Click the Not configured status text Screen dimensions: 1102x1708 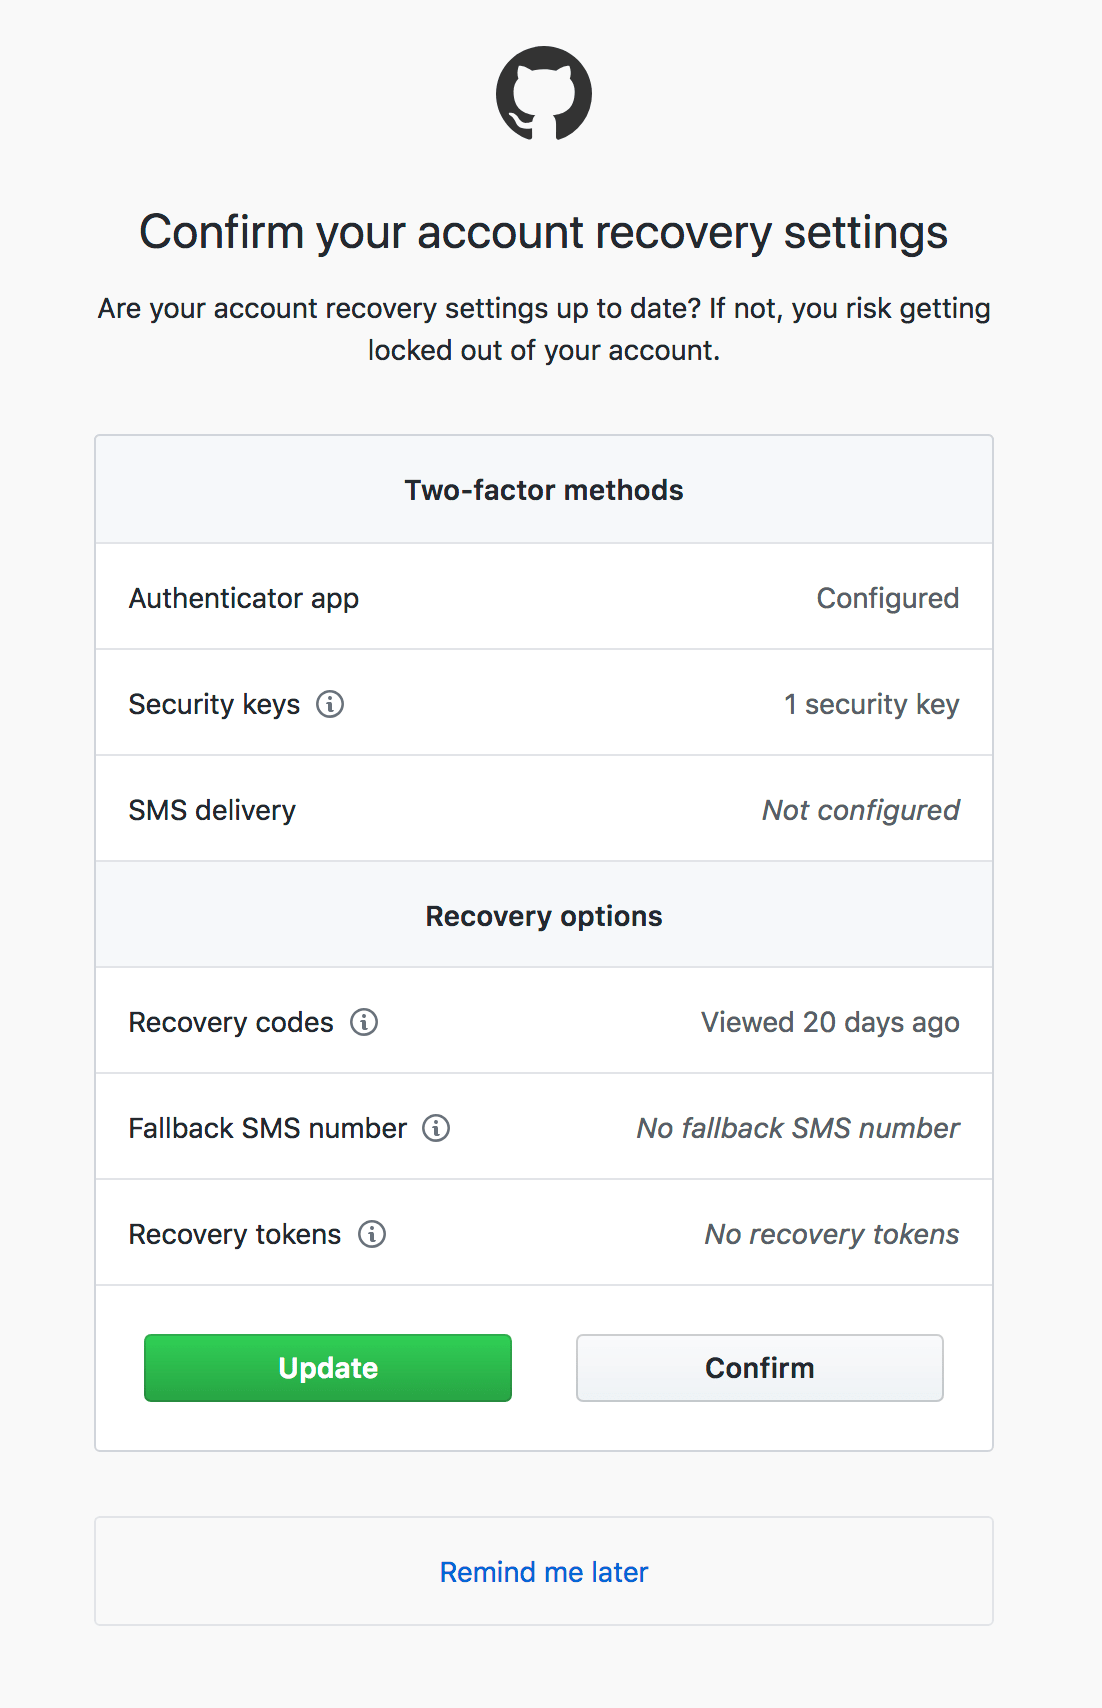click(860, 810)
